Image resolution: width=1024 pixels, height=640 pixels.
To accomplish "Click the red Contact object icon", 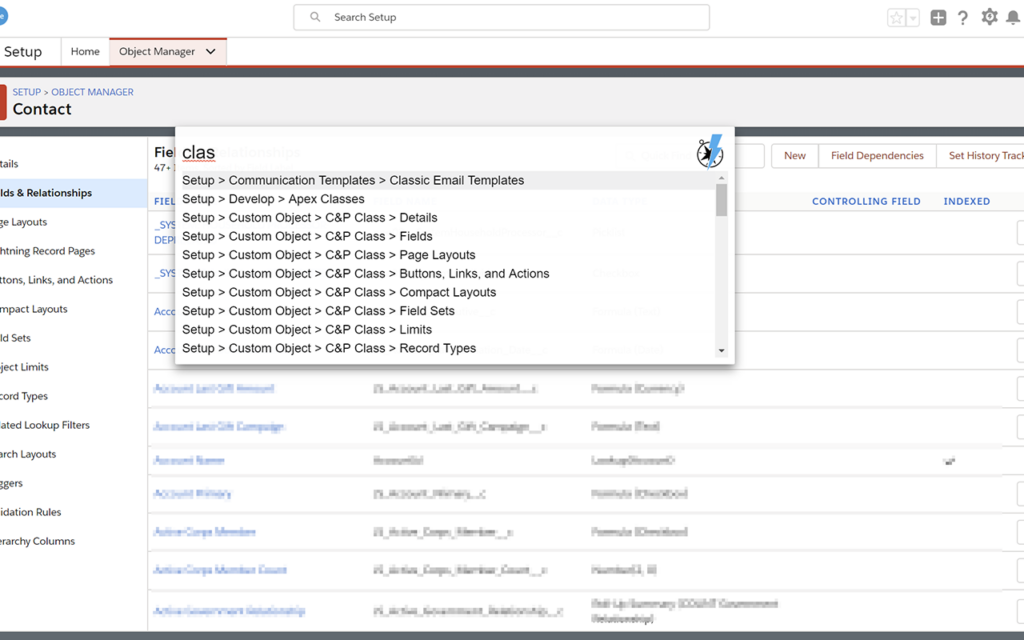I will [3, 101].
